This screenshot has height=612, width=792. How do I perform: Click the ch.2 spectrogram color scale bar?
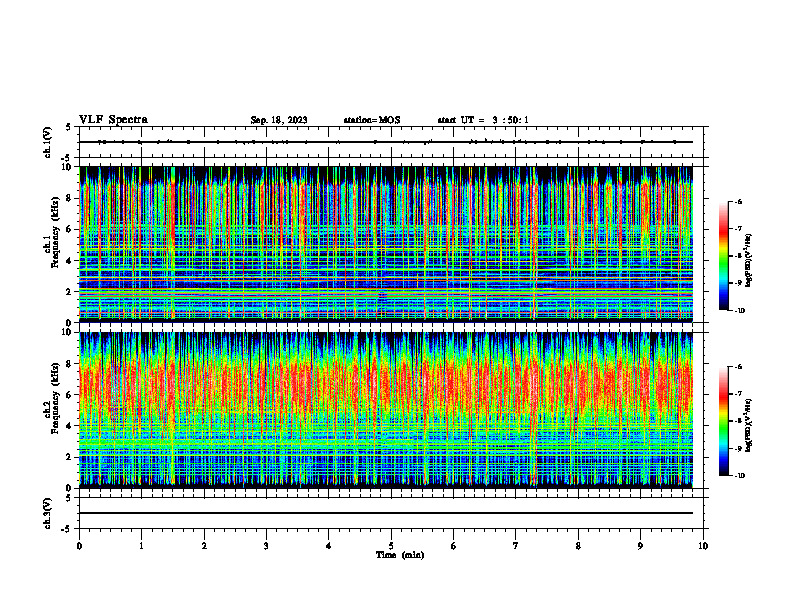click(x=723, y=421)
